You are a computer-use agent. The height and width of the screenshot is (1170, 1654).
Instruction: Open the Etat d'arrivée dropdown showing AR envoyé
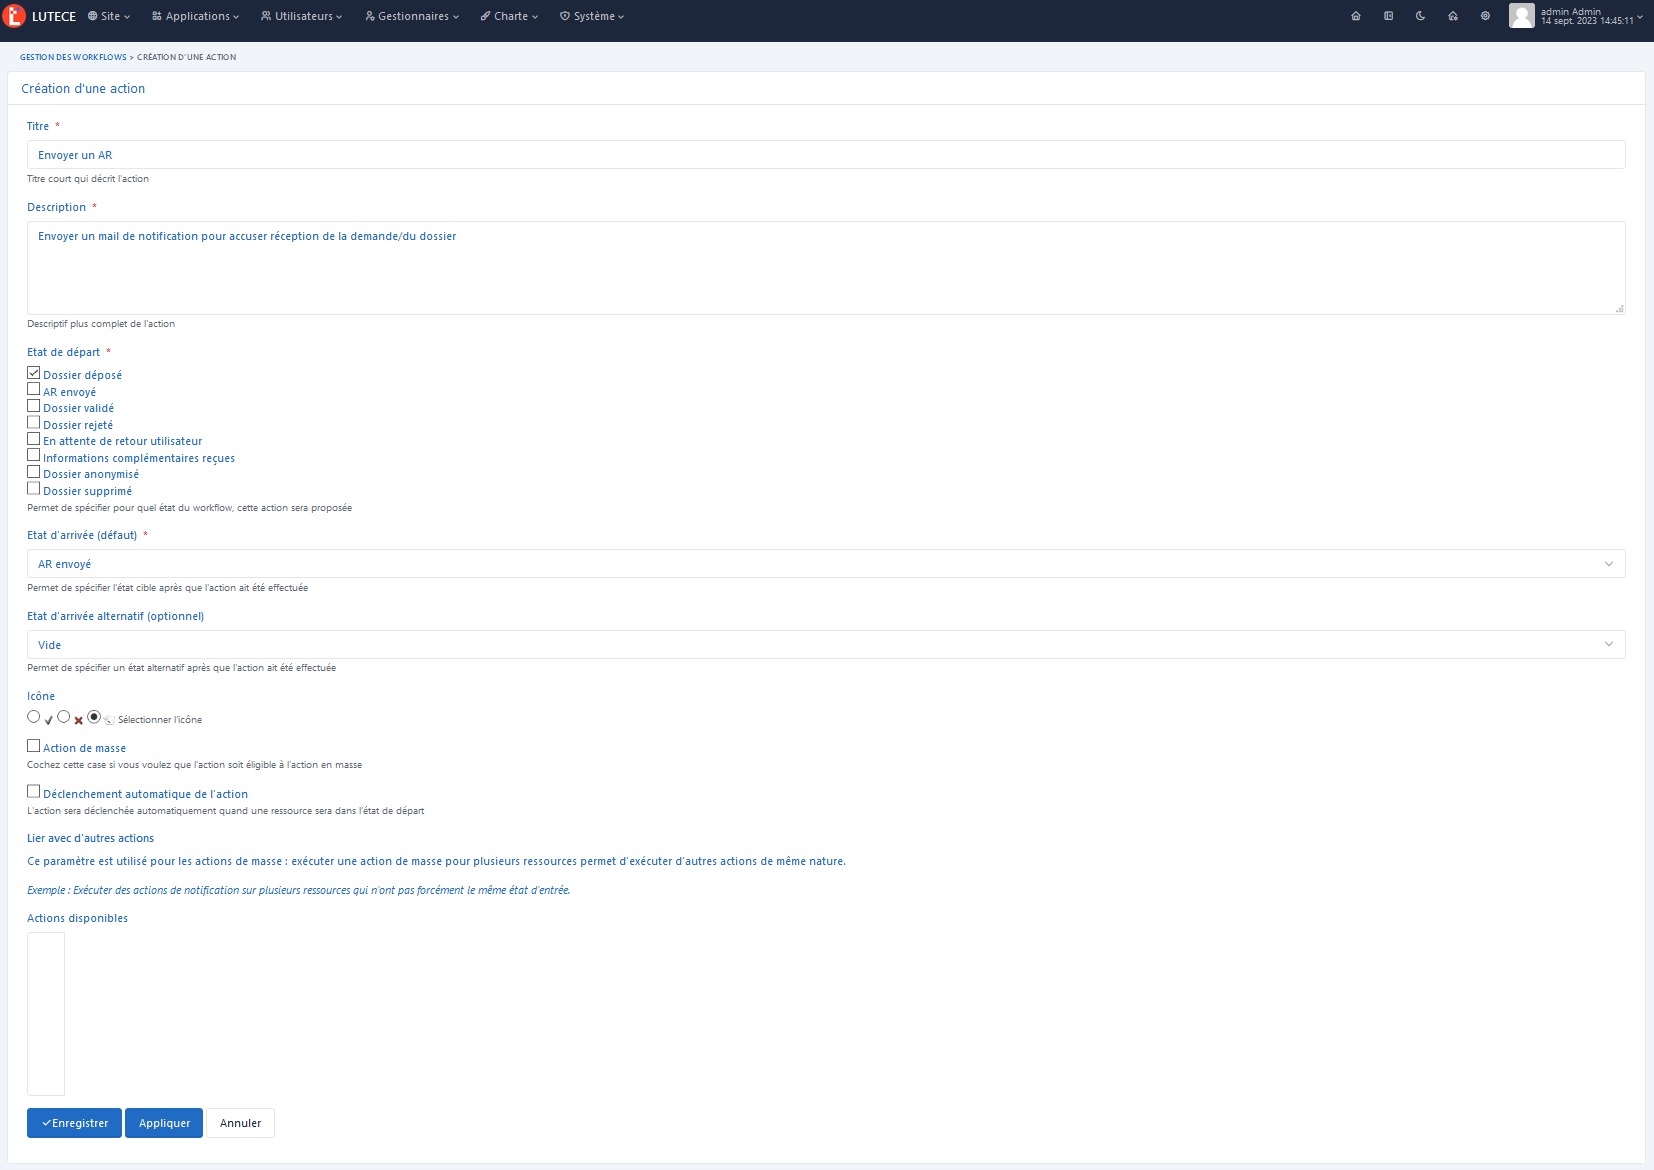[x=826, y=563]
